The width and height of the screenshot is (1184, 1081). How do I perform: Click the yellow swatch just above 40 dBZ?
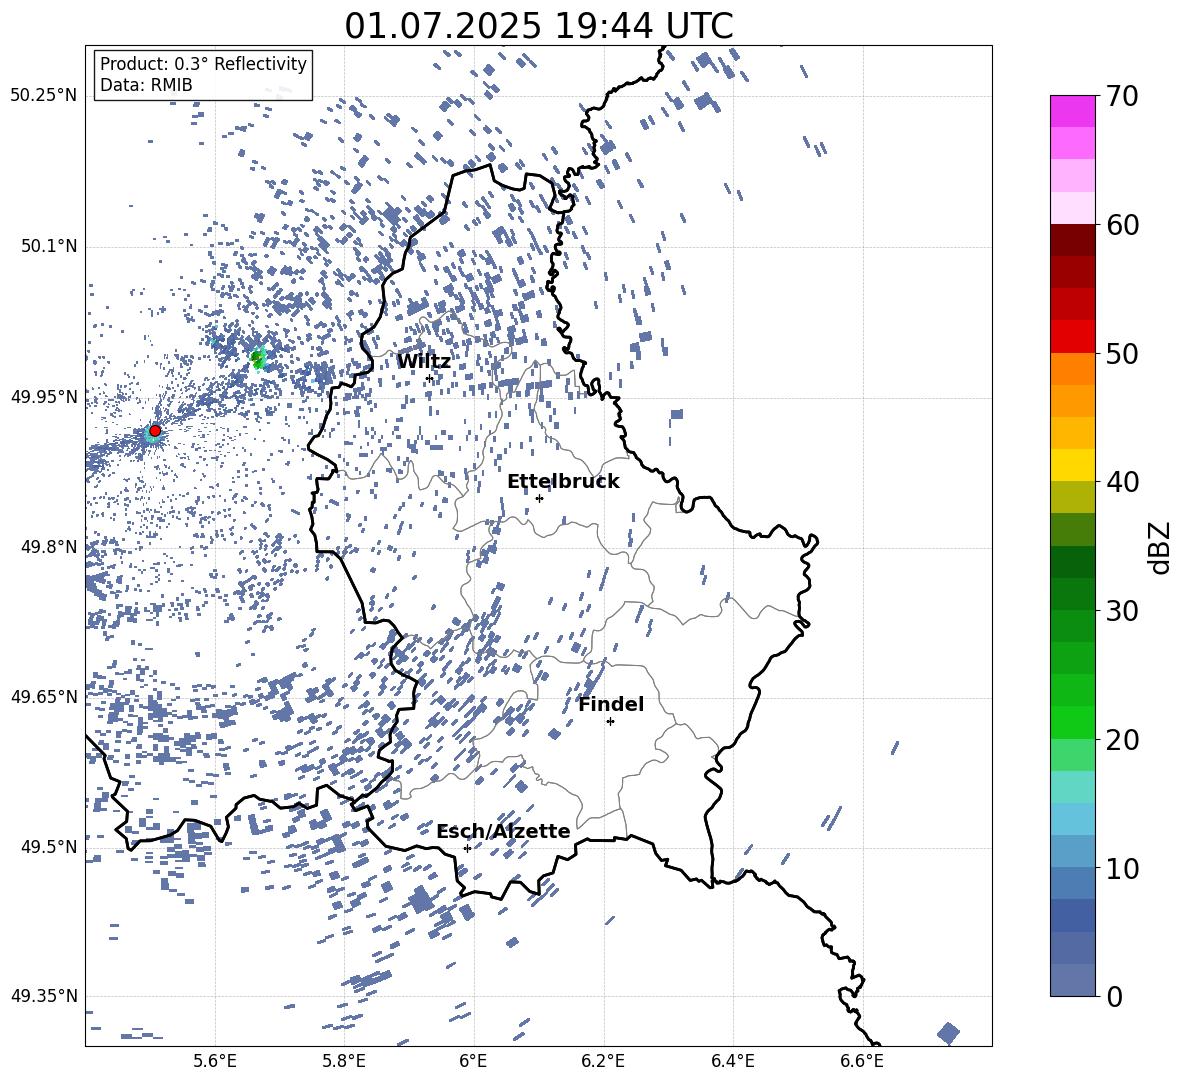click(x=1073, y=465)
